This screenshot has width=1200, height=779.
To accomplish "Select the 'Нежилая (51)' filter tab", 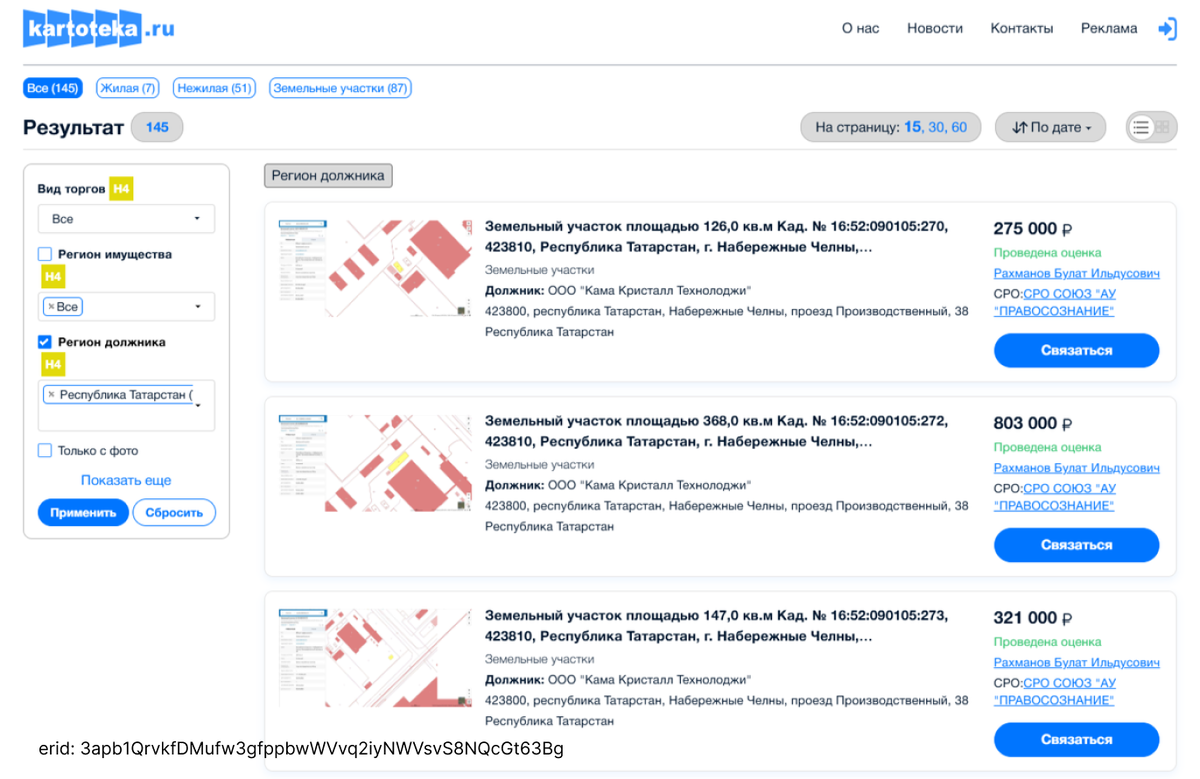I will tap(214, 88).
